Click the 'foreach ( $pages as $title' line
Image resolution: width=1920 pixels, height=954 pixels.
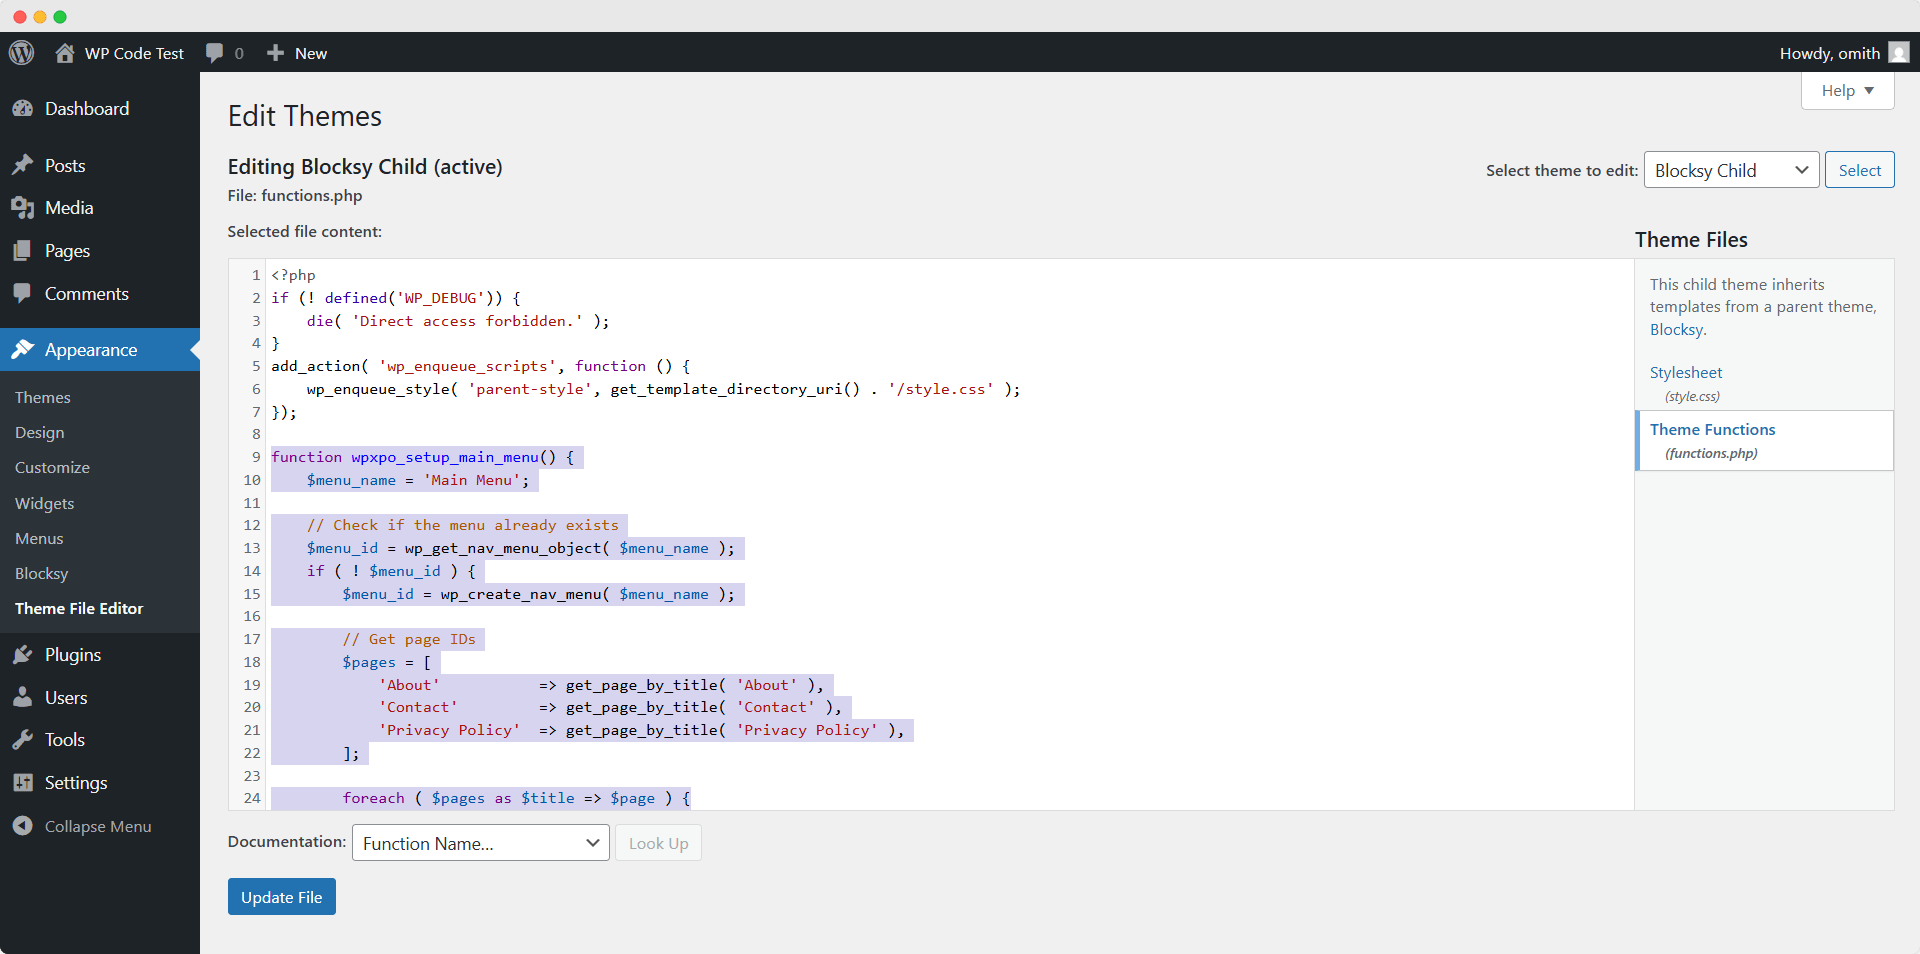pyautogui.click(x=516, y=798)
